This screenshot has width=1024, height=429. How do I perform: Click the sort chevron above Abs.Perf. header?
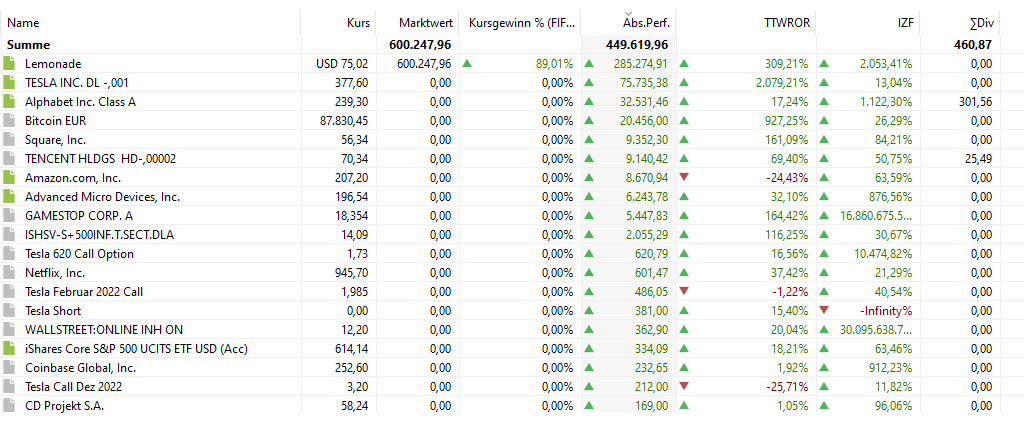629,14
